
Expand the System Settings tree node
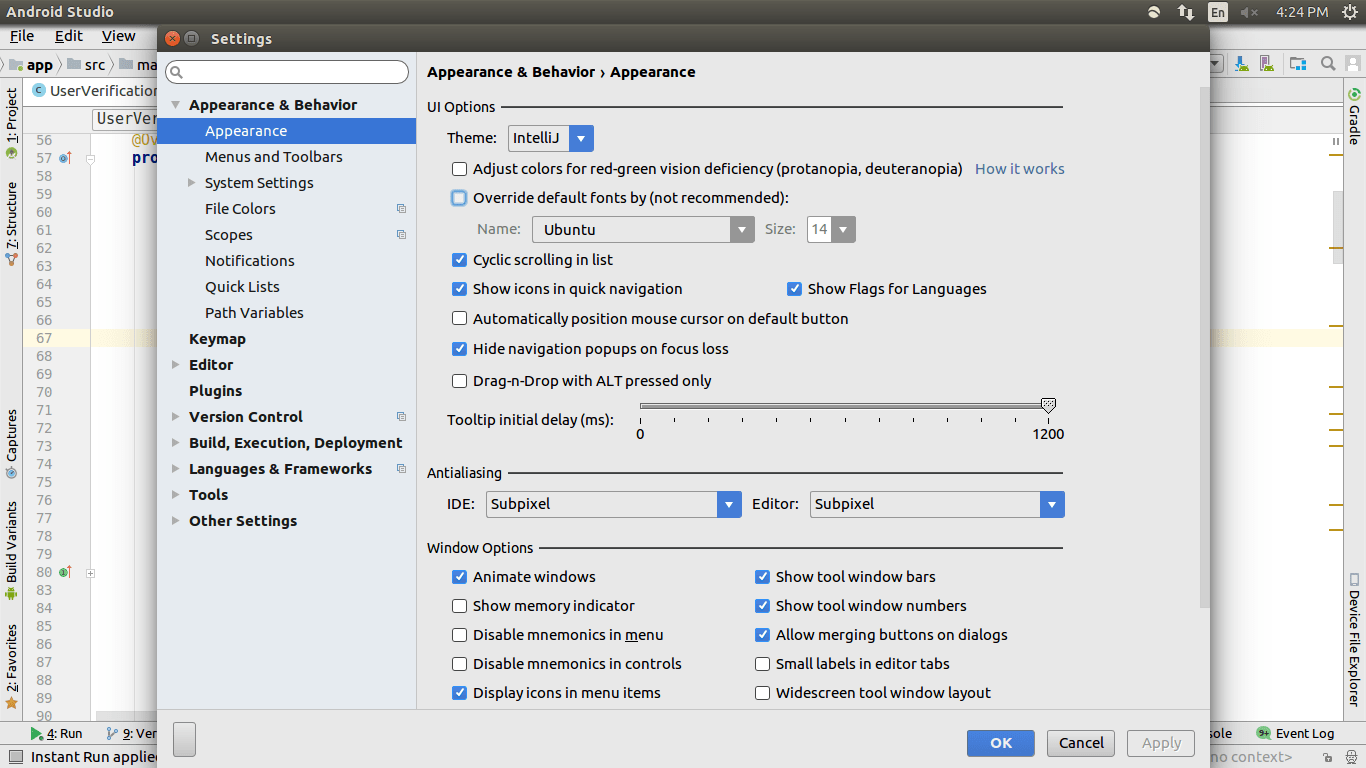click(x=191, y=183)
